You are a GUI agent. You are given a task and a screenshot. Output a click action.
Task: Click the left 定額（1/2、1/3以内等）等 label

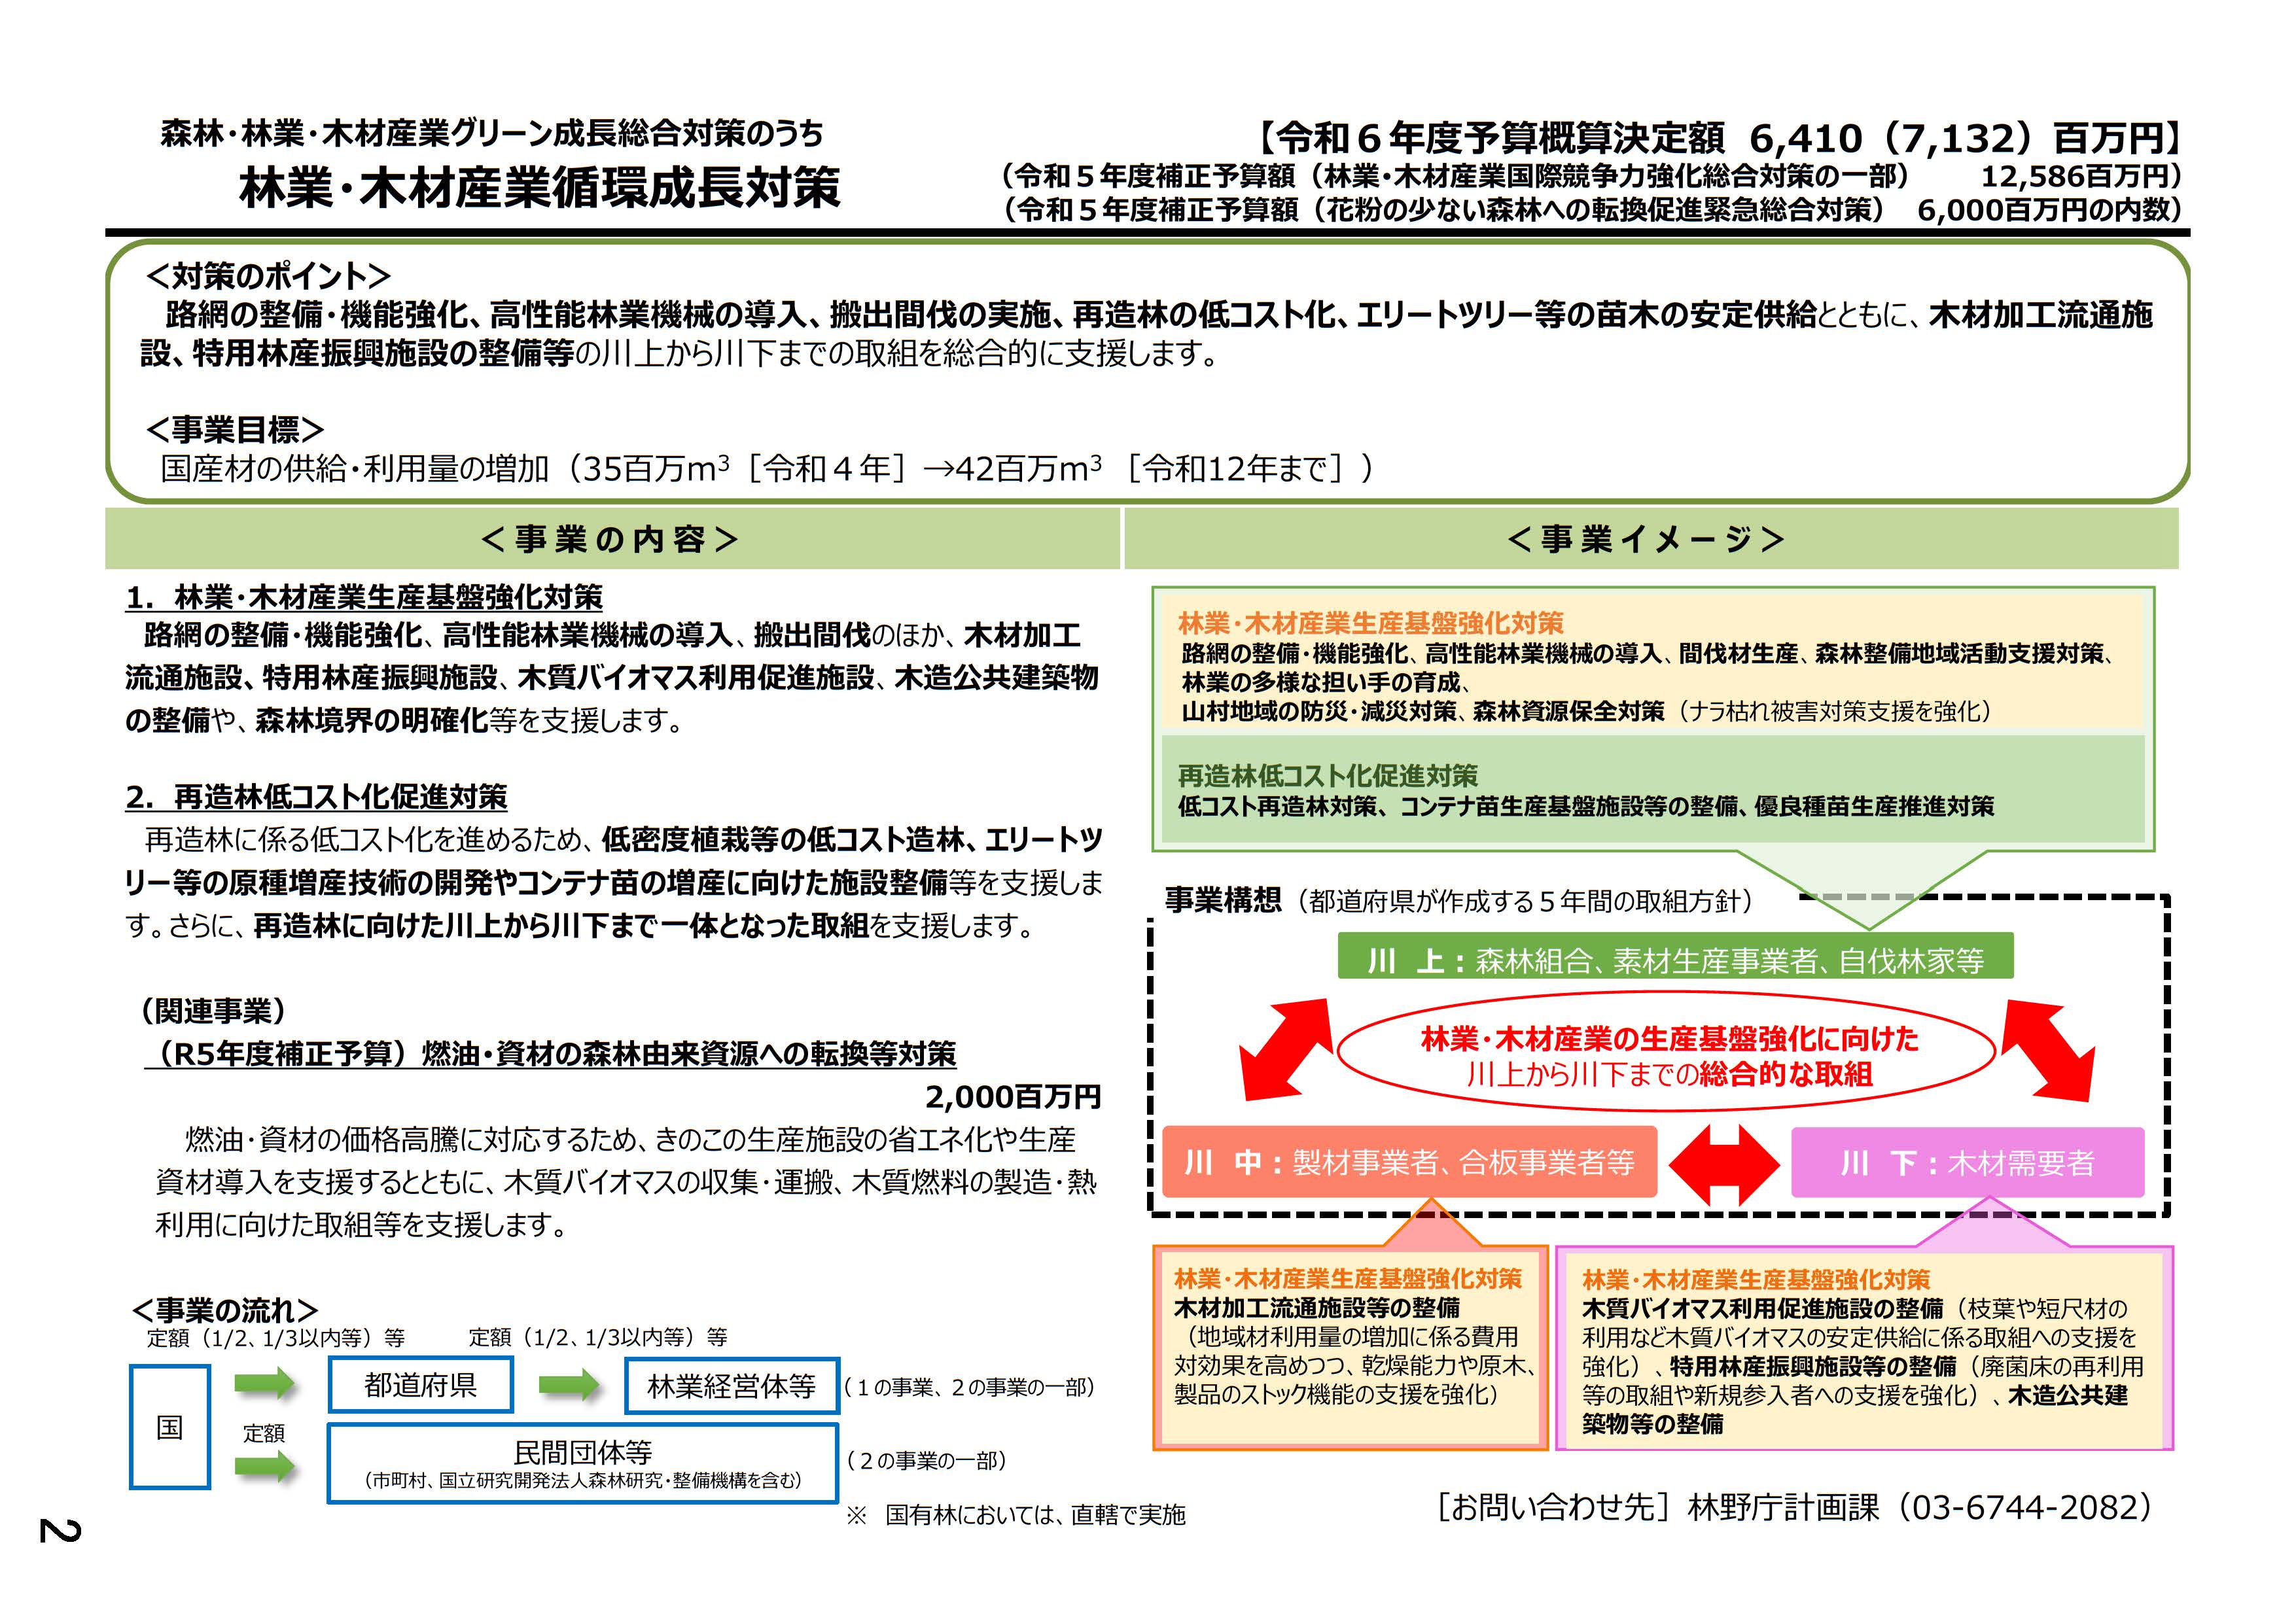click(276, 1337)
